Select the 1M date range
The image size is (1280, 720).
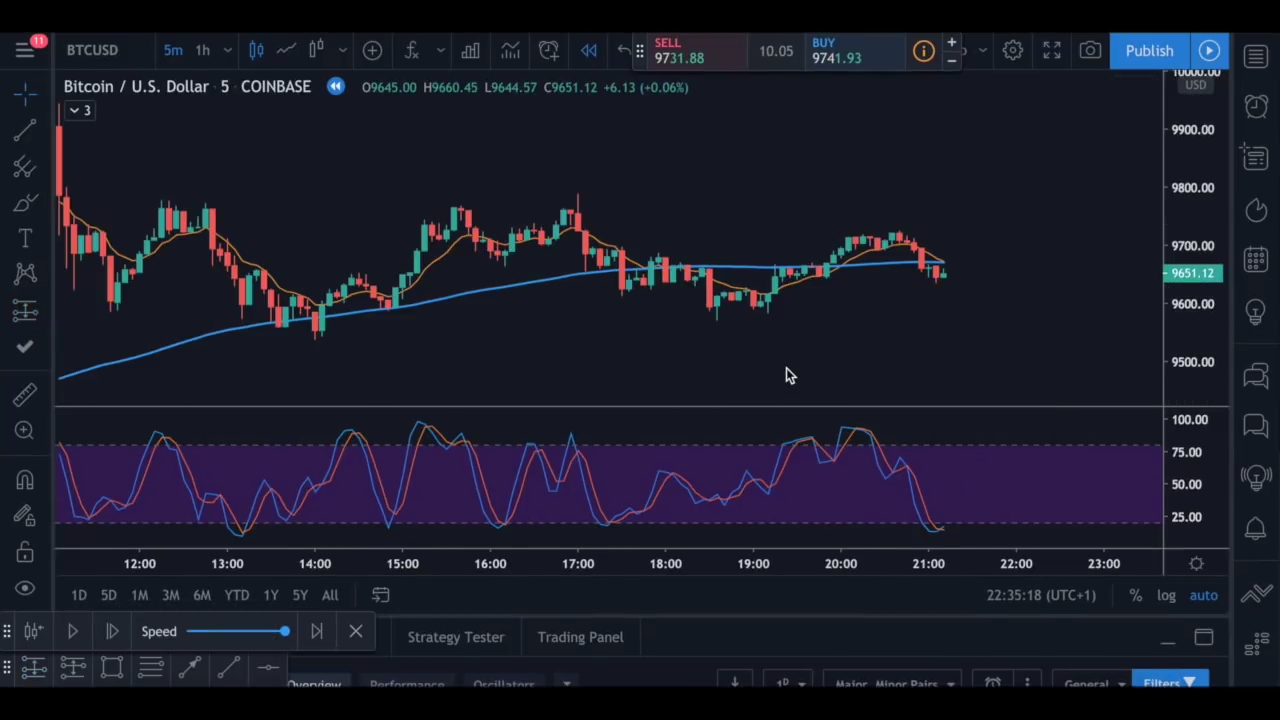(140, 595)
